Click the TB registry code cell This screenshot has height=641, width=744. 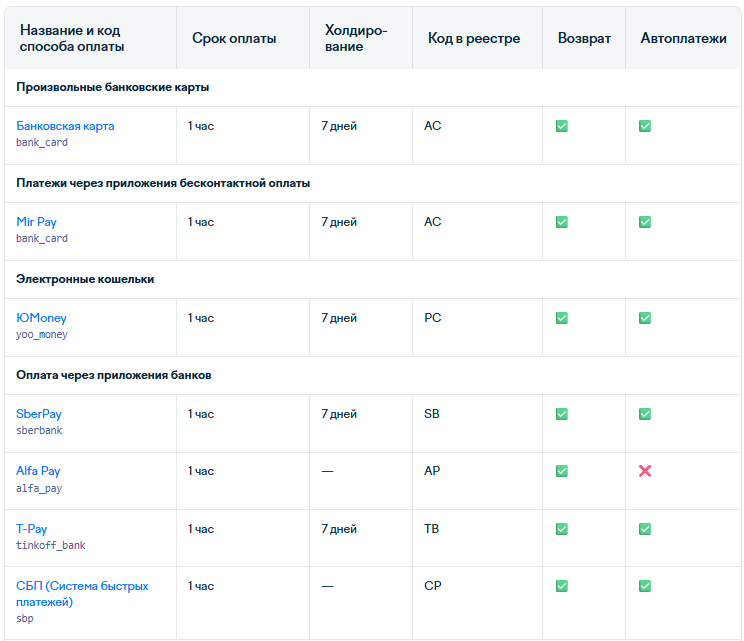point(432,529)
